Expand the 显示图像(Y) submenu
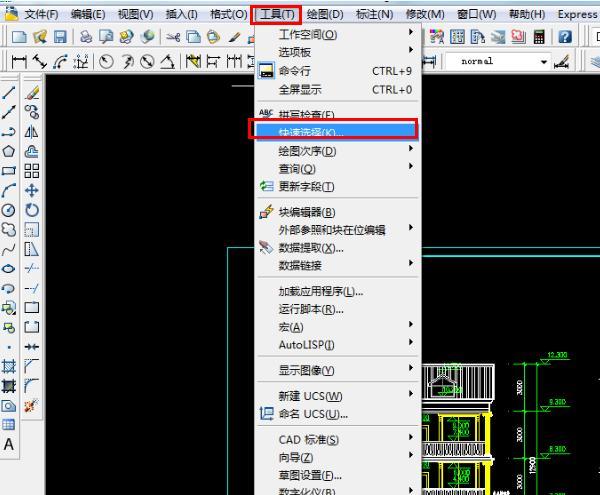600x495 pixels. (337, 370)
